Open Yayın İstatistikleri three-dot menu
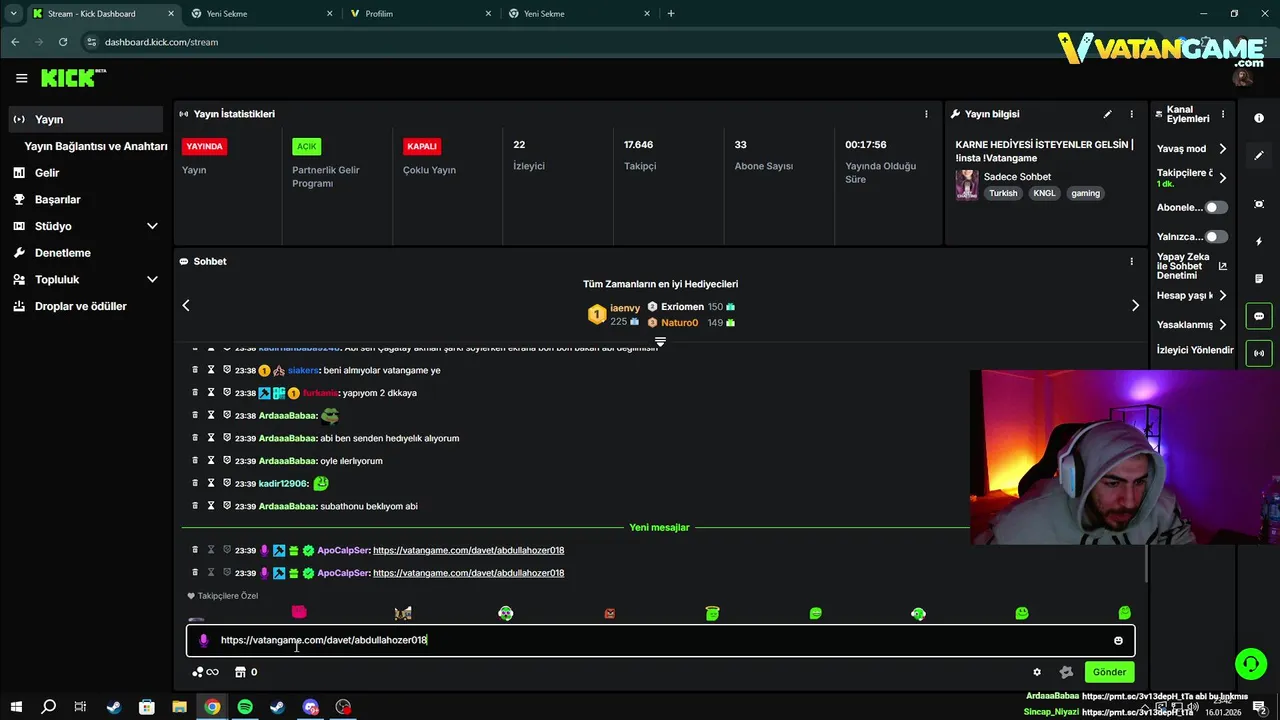This screenshot has width=1280, height=720. coord(926,114)
